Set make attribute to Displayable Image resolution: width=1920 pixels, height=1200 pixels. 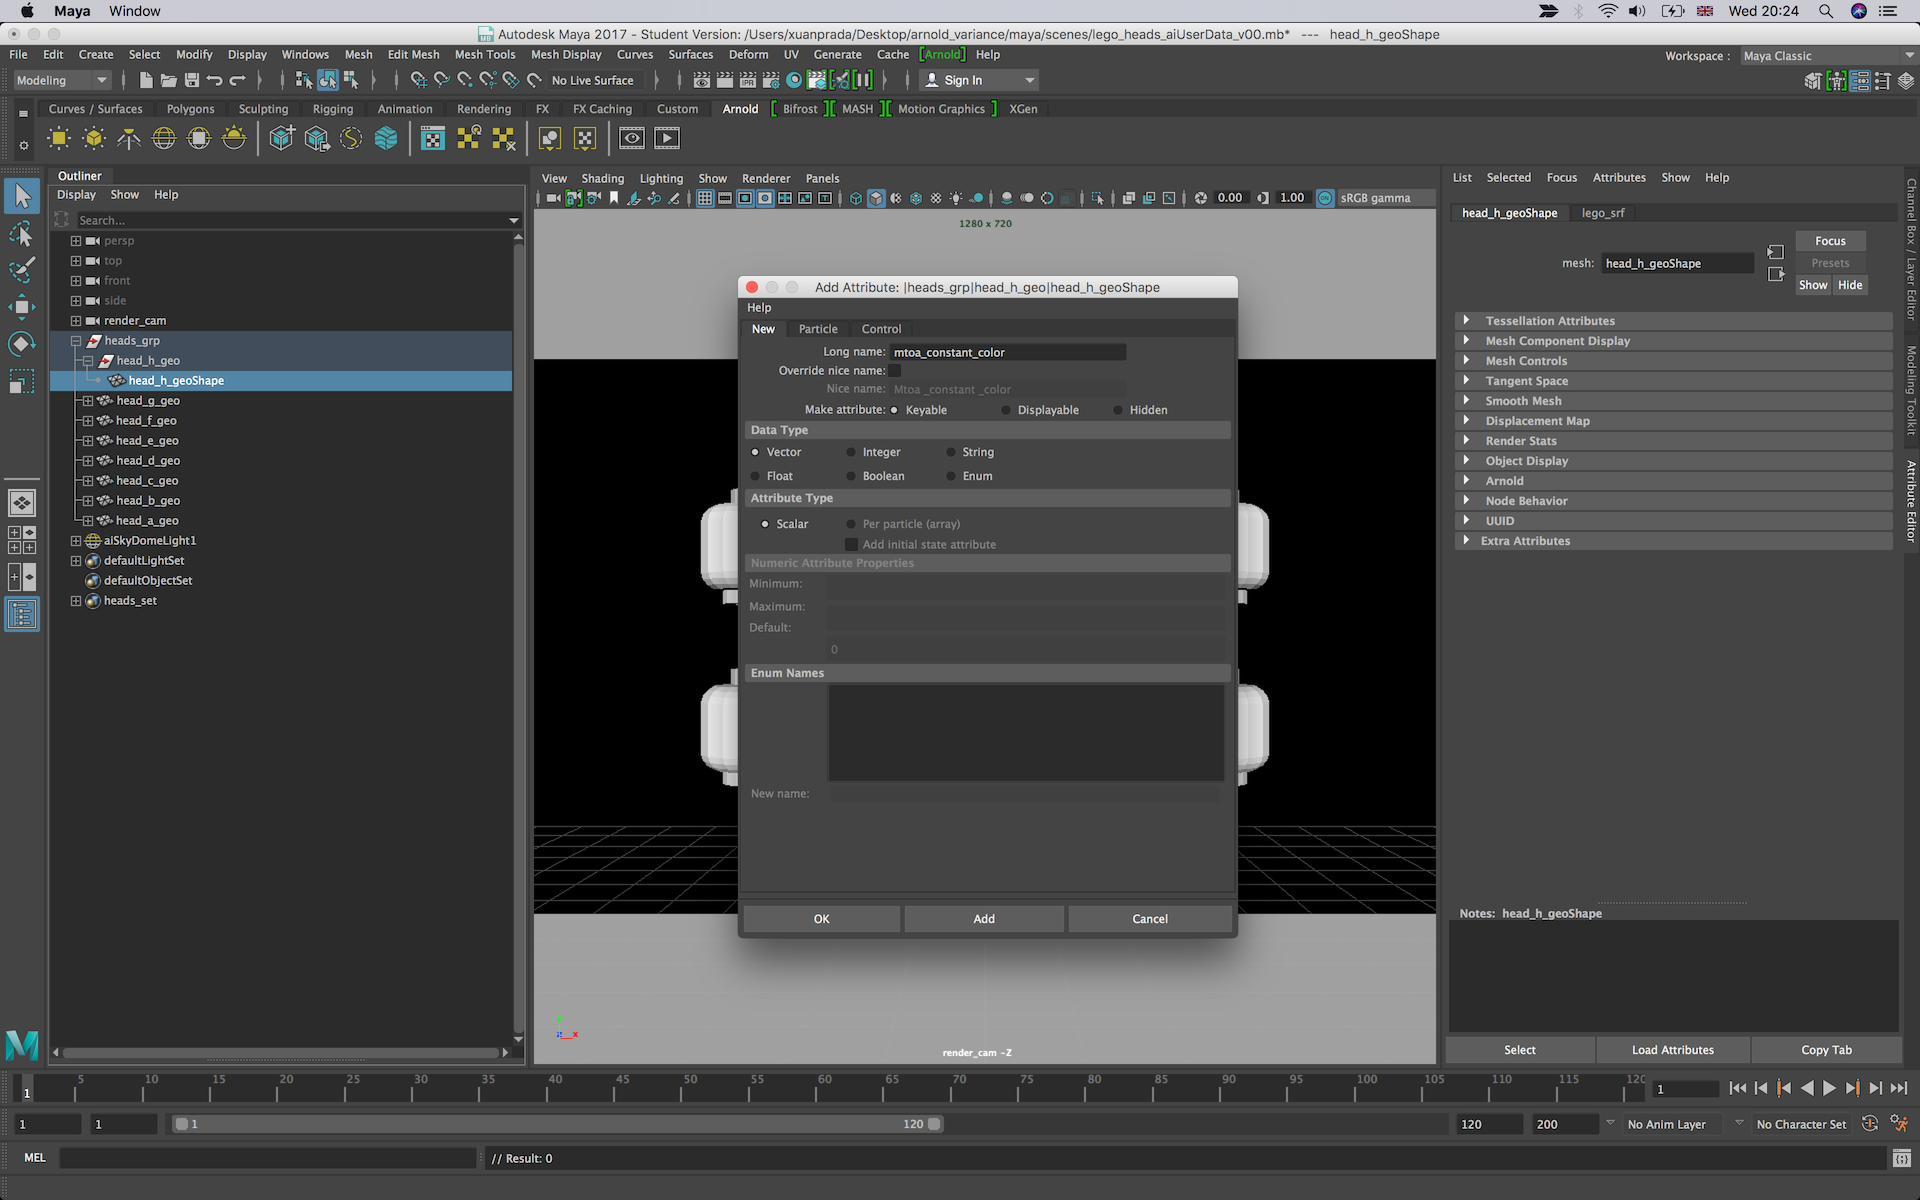coord(1006,410)
